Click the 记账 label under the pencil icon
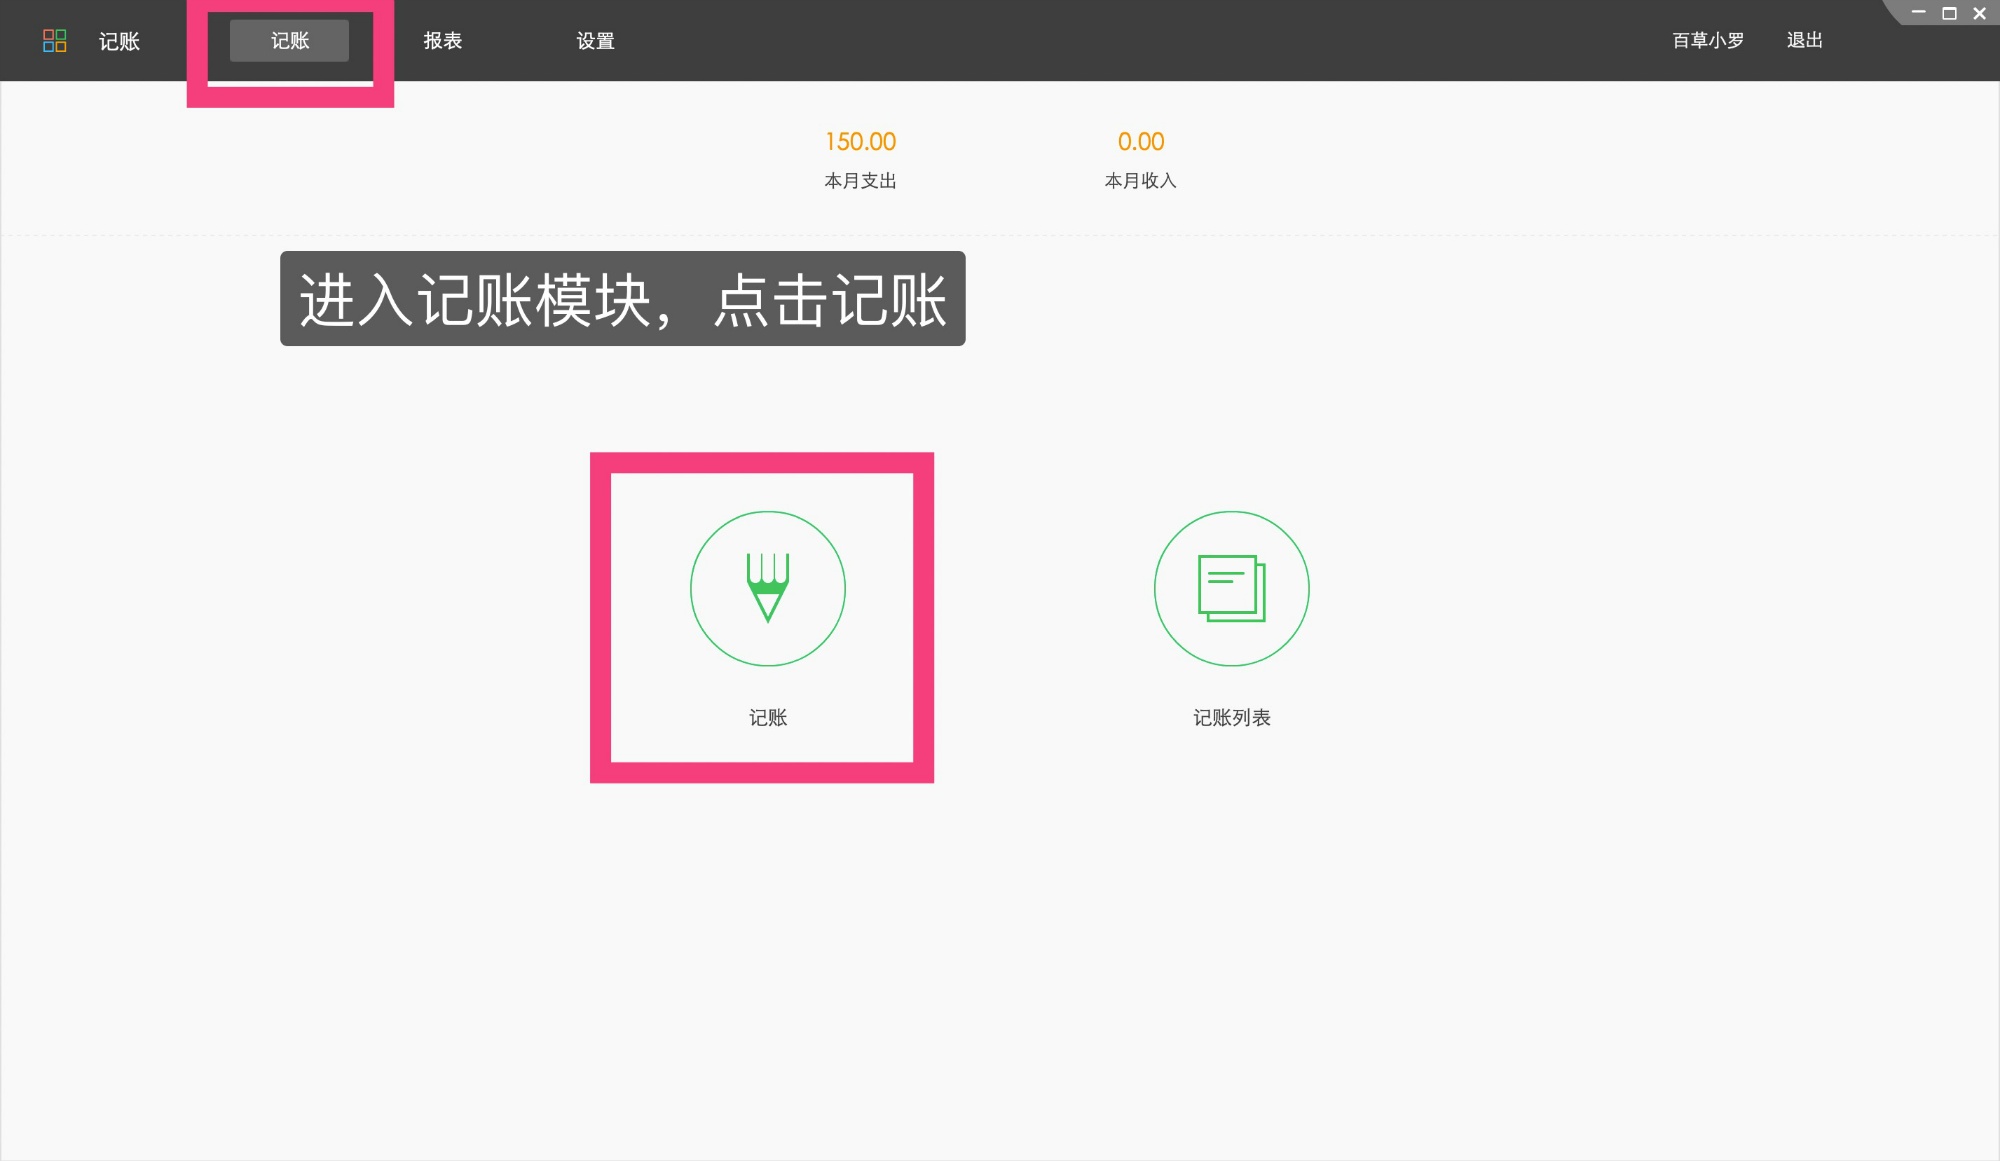The image size is (2000, 1161). (767, 717)
